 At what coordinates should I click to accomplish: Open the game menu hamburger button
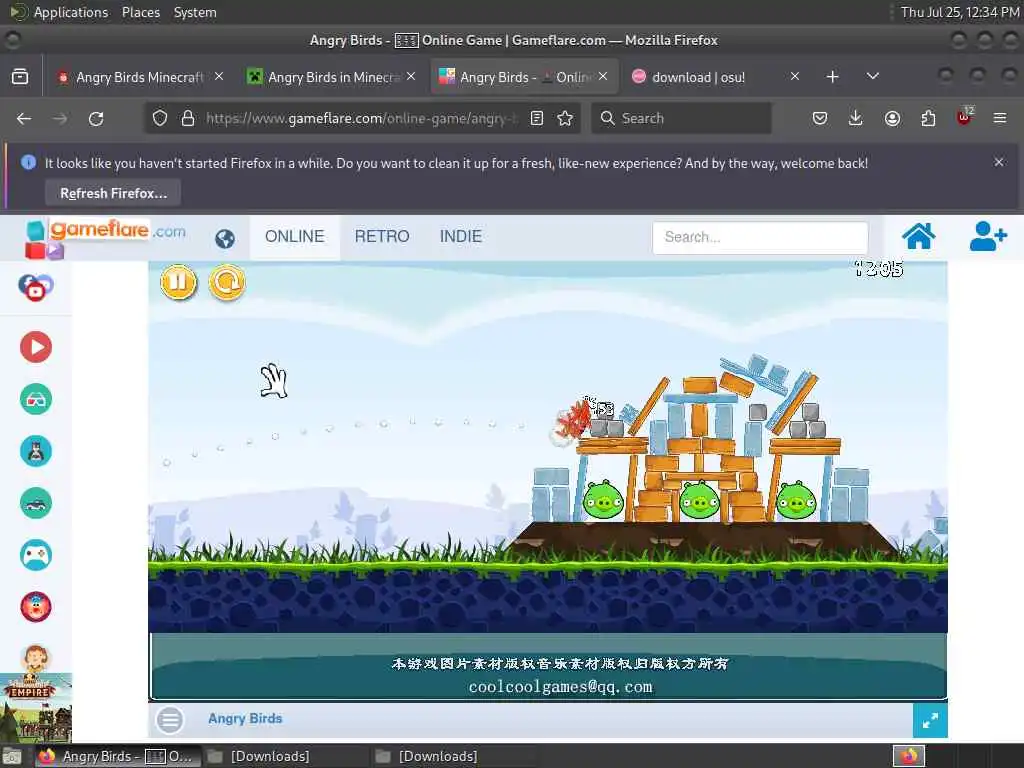170,720
